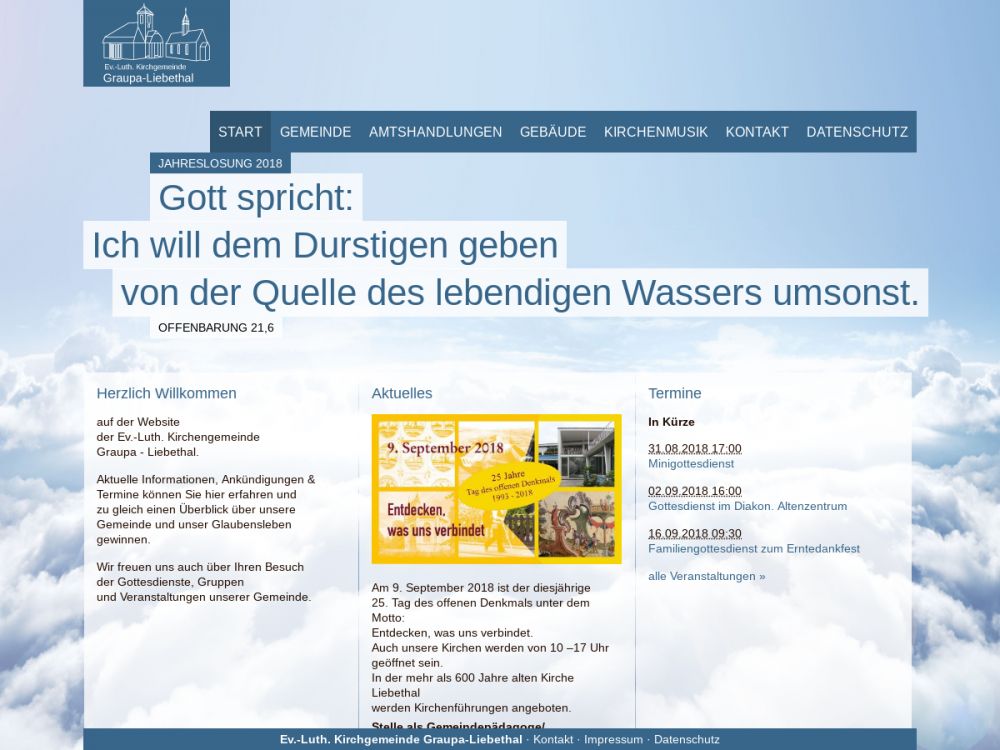Click the Tag des offenen Denkmals banner
This screenshot has width=1000, height=750.
[496, 489]
